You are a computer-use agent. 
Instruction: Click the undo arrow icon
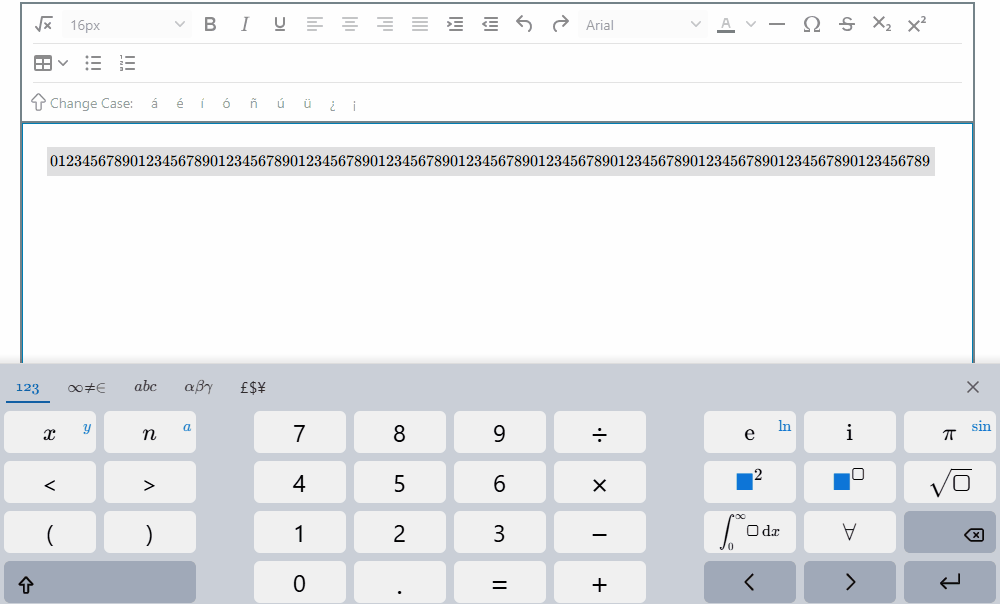(524, 25)
